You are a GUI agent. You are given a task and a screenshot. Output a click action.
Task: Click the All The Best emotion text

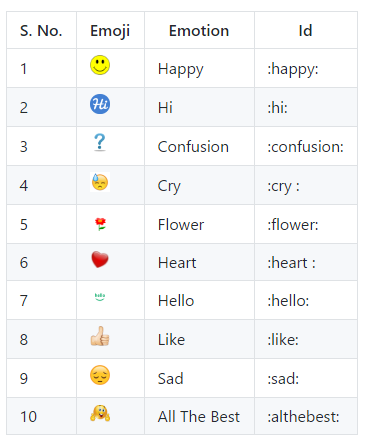199,417
